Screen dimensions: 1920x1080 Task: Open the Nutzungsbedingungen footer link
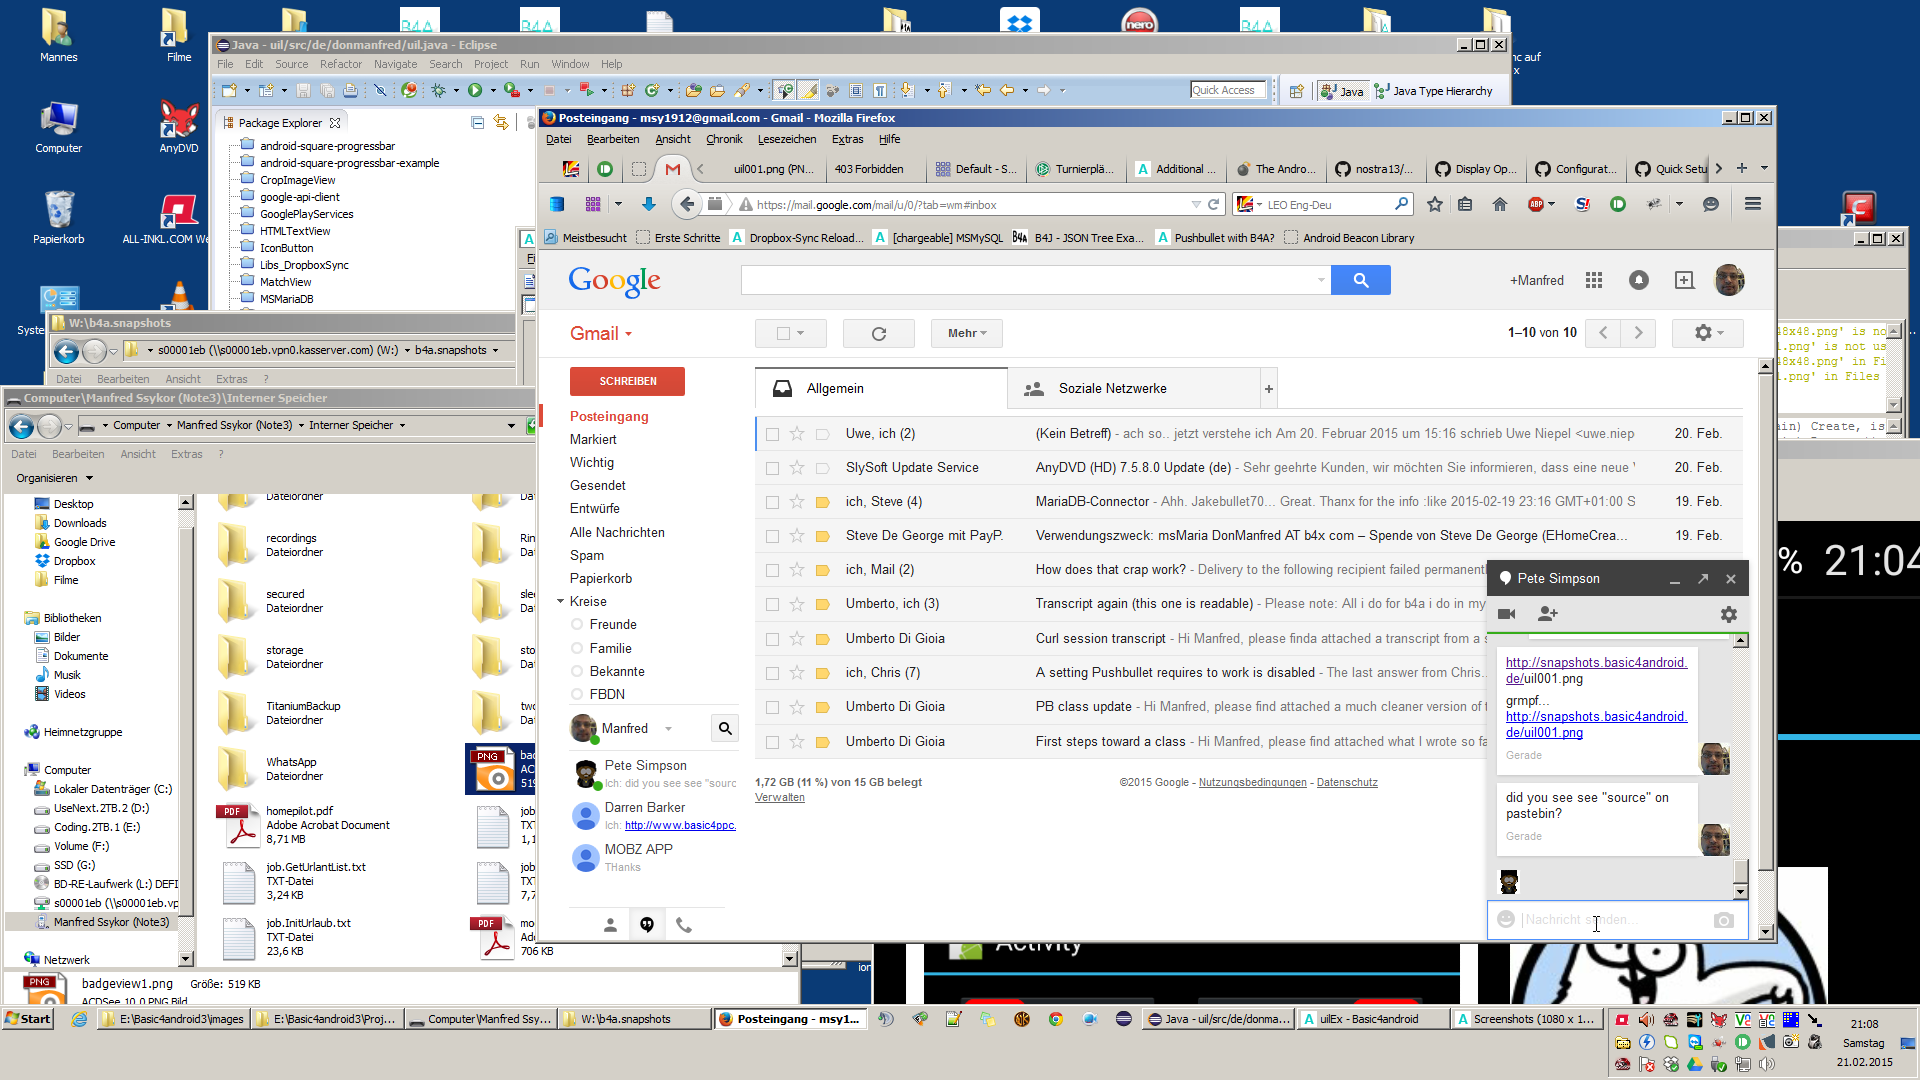pyautogui.click(x=1252, y=782)
